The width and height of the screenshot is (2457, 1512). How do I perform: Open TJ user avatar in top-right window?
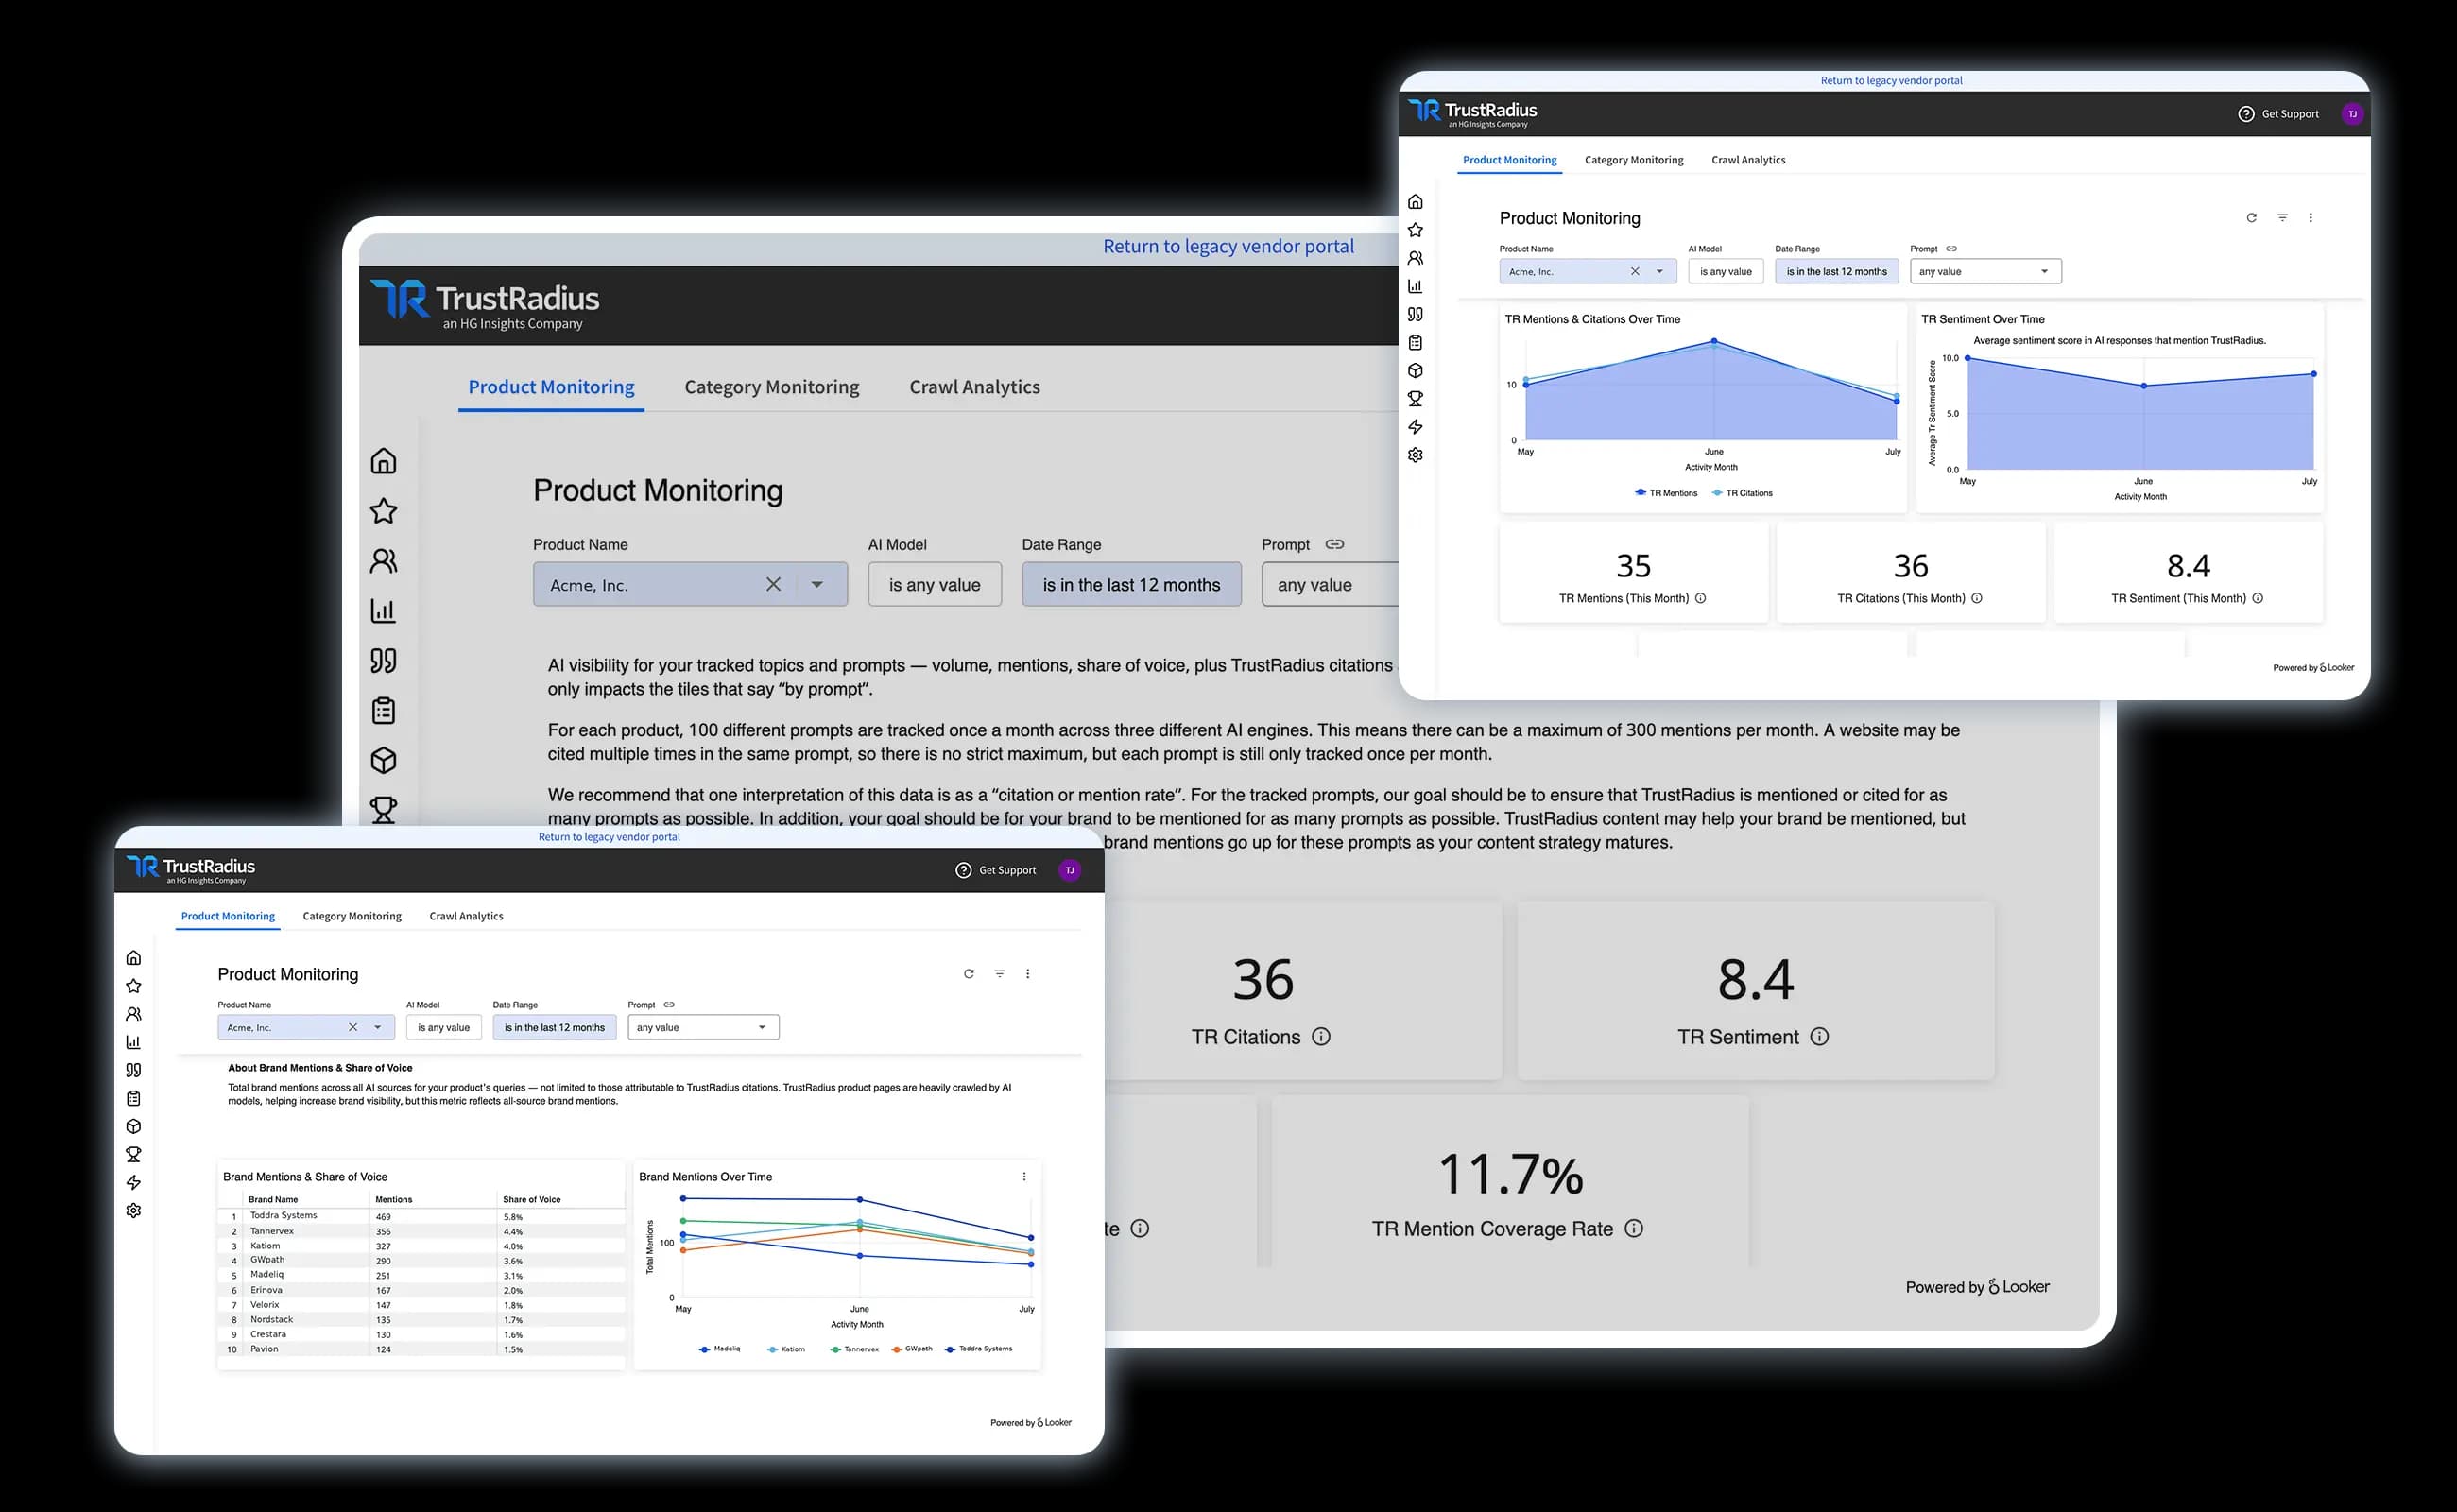point(2352,114)
